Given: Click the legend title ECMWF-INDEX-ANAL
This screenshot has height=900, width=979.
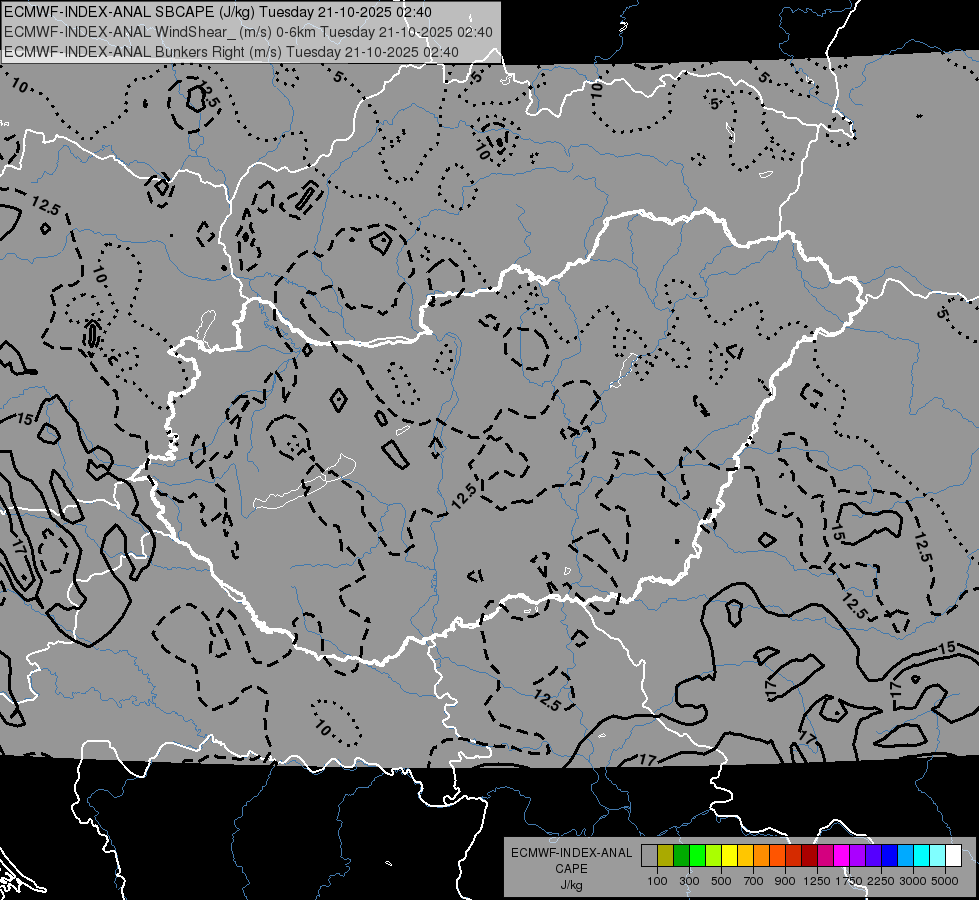Looking at the screenshot, I should tap(571, 853).
